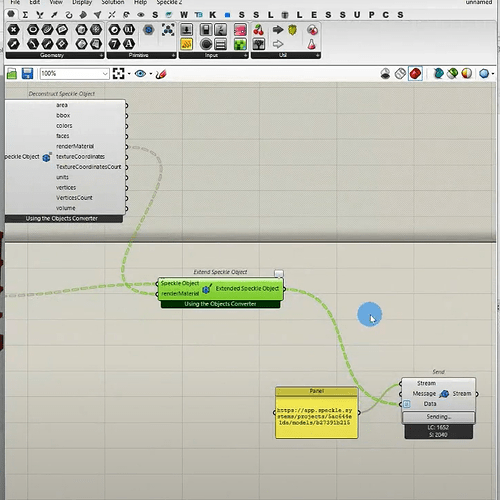The height and width of the screenshot is (500, 500).
Task: Open the dropdown arrow next to the eye icon
Action: click(x=151, y=74)
